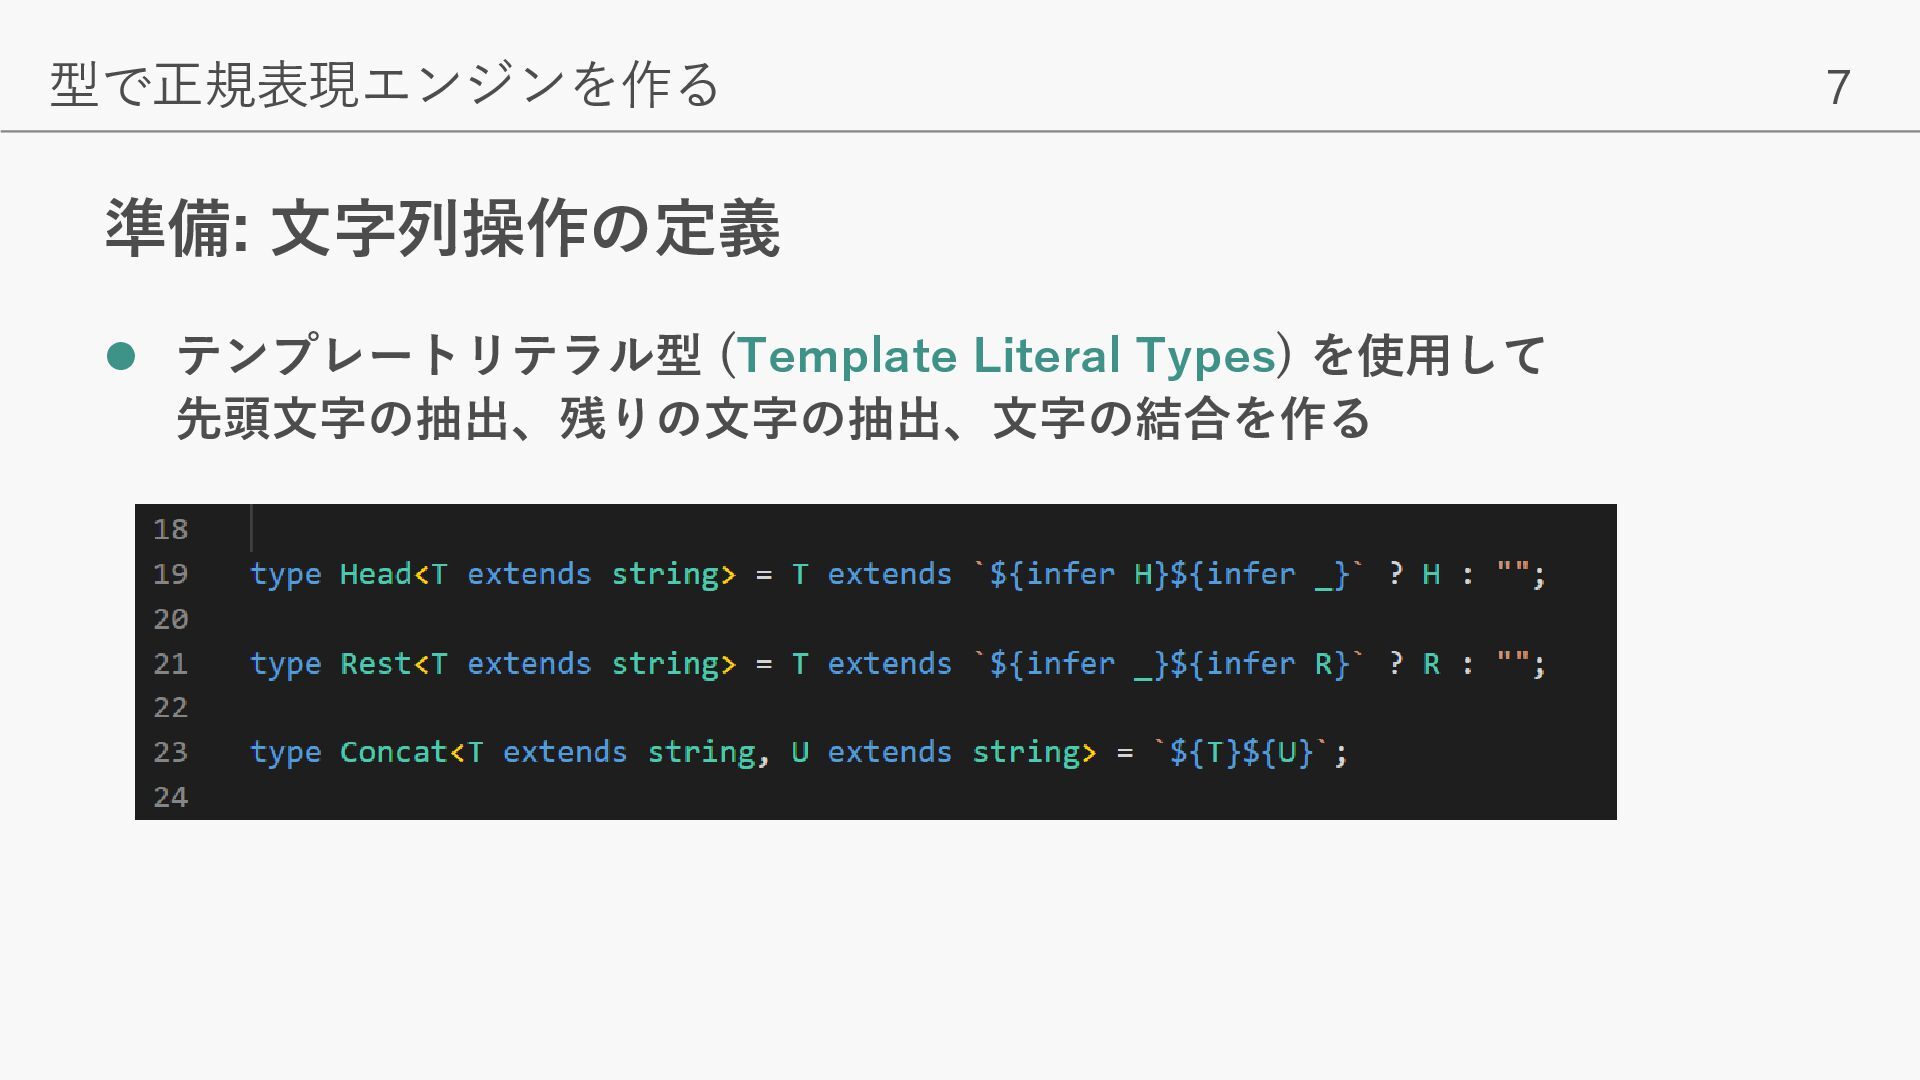This screenshot has height=1080, width=1920.
Task: Click the `${T}${U}` template expression
Action: (1241, 752)
